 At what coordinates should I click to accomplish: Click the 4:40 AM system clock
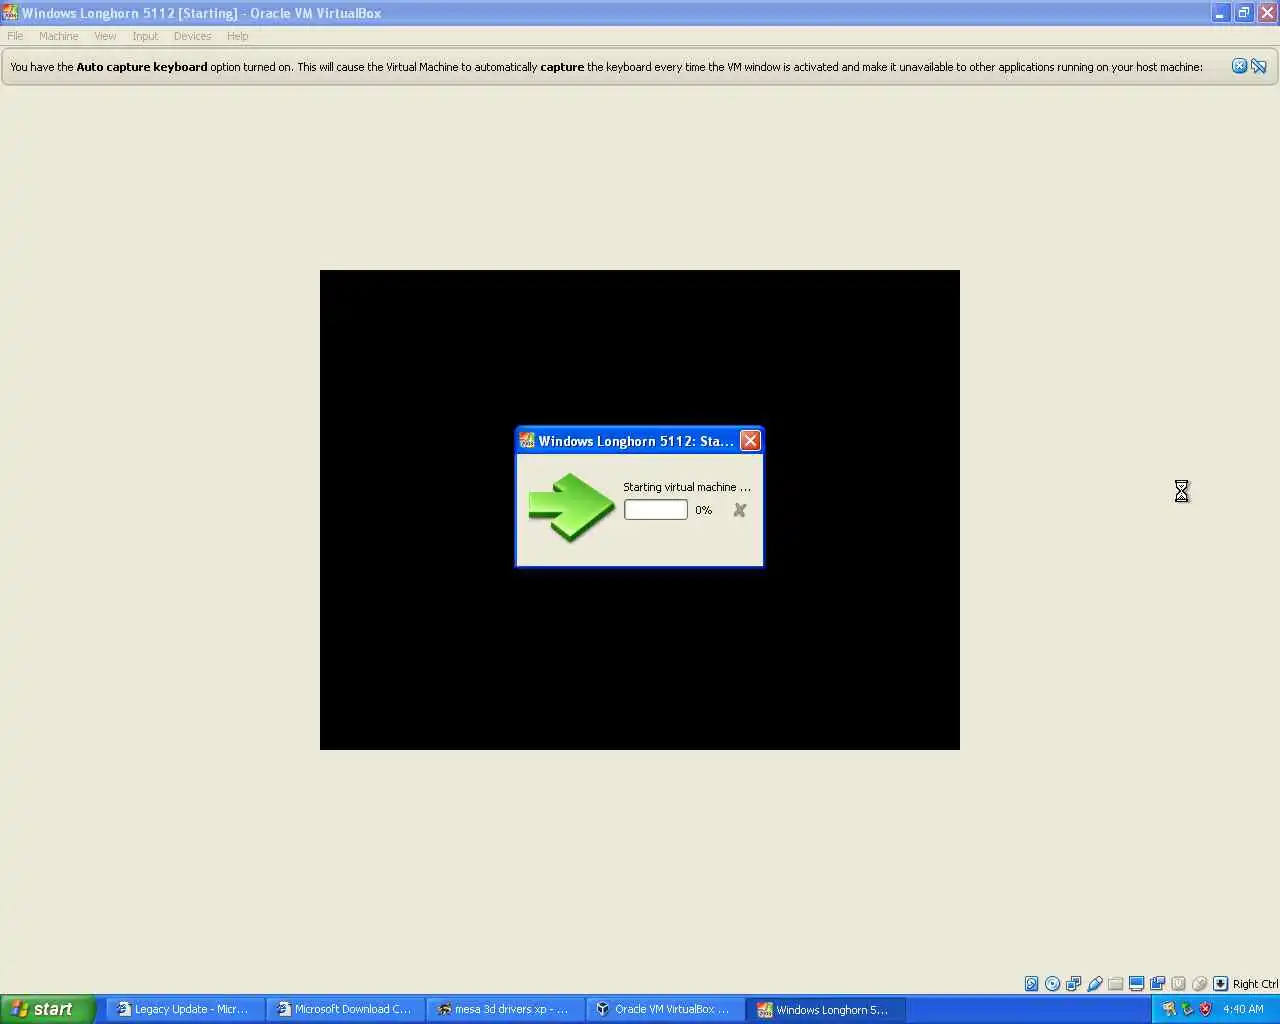(x=1243, y=1009)
